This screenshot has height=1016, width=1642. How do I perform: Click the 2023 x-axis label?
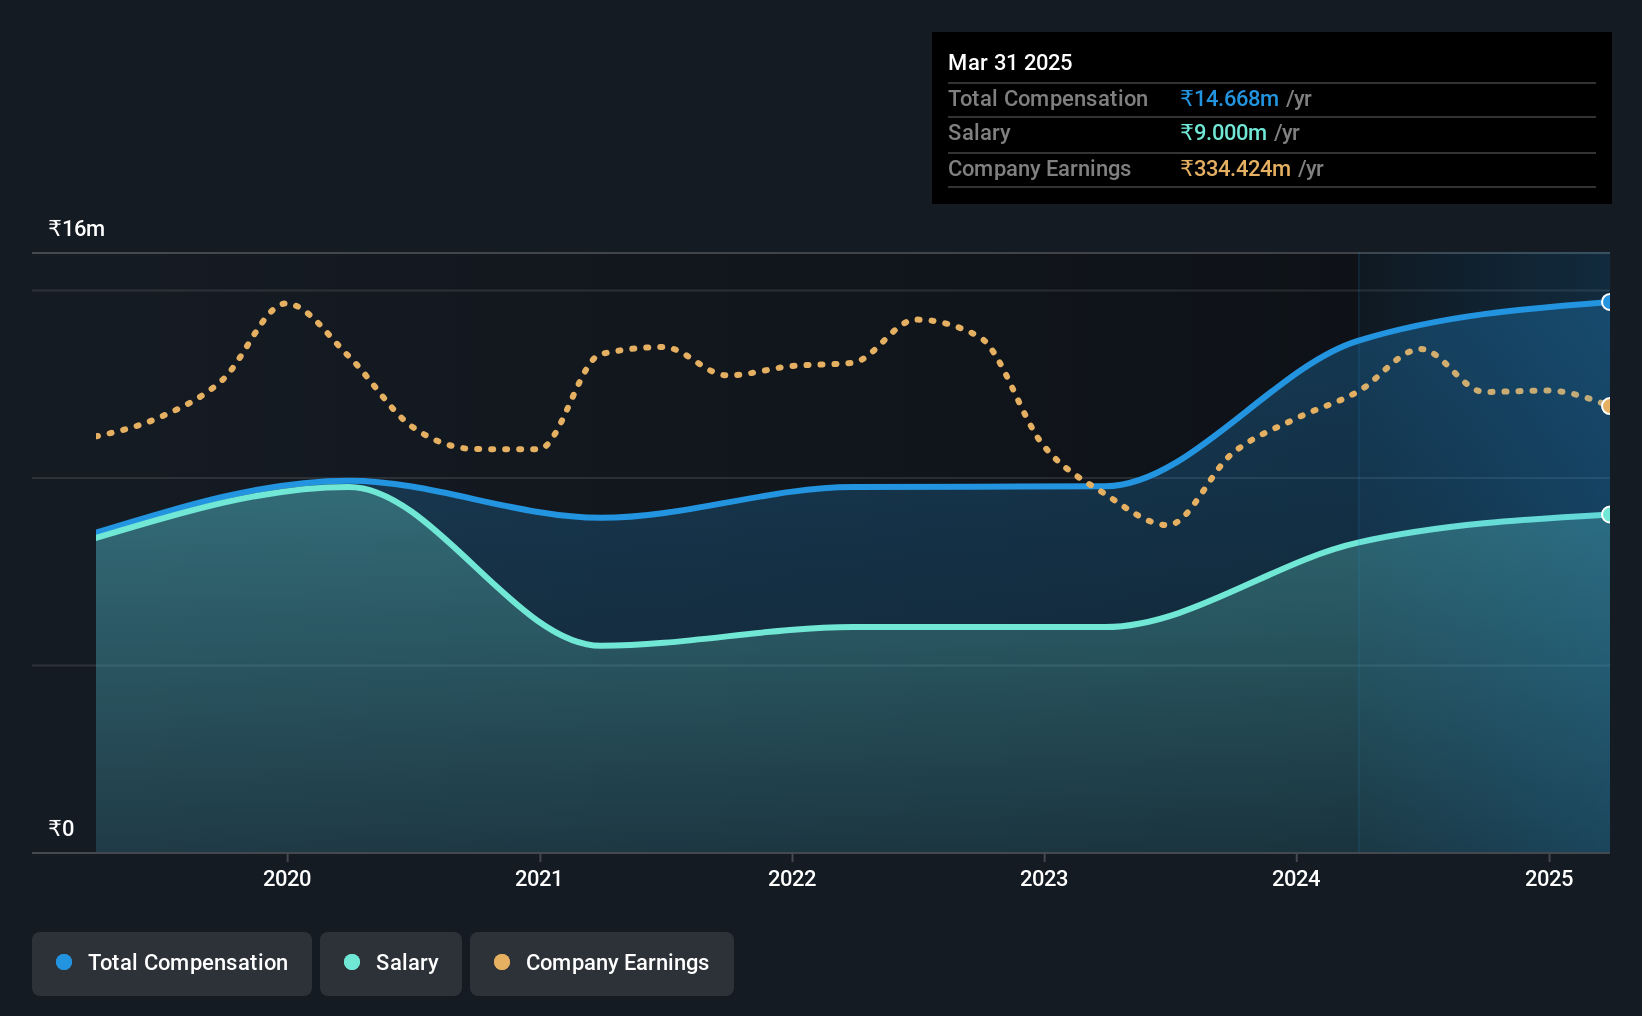(1044, 878)
